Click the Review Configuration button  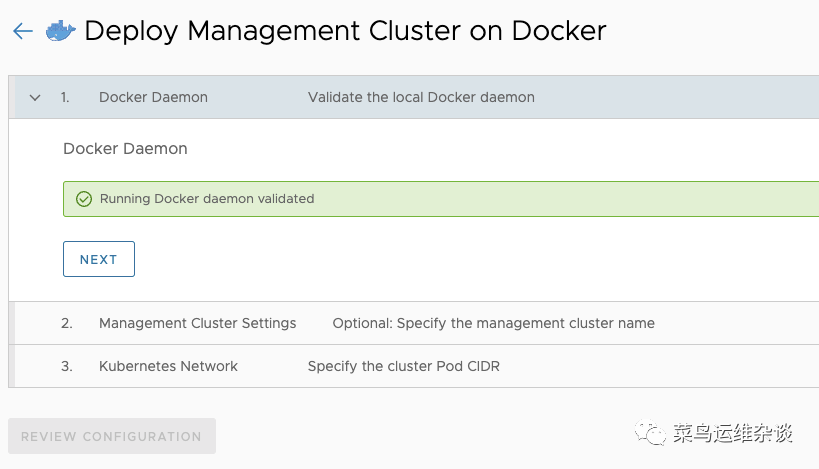111,436
